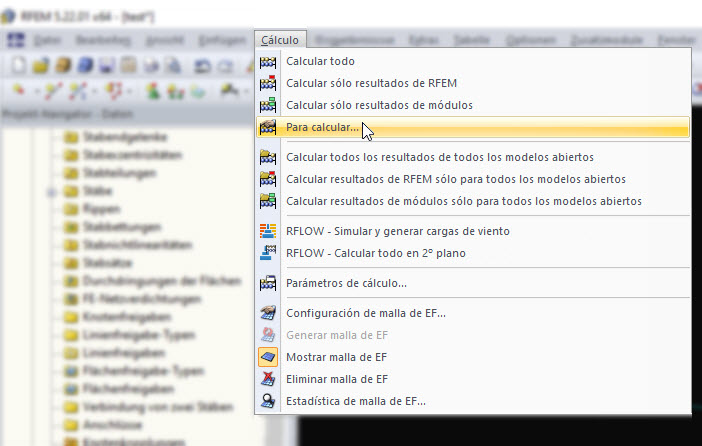
Task: Open the Para calcular... dialog entry
Action: click(473, 127)
